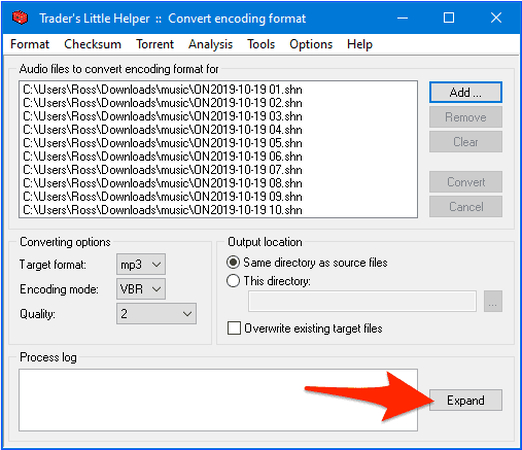Open the Tools menu
This screenshot has width=522, height=450.
coord(261,44)
